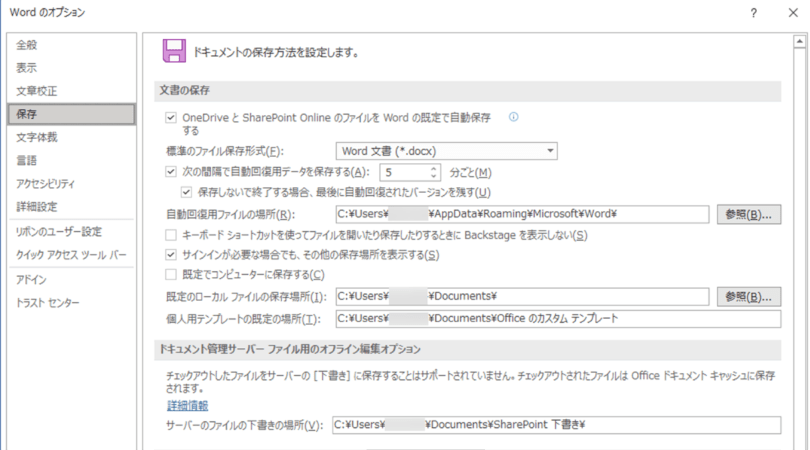The height and width of the screenshot is (450, 810).
Task: Select the 言語 category
Action: (71, 161)
